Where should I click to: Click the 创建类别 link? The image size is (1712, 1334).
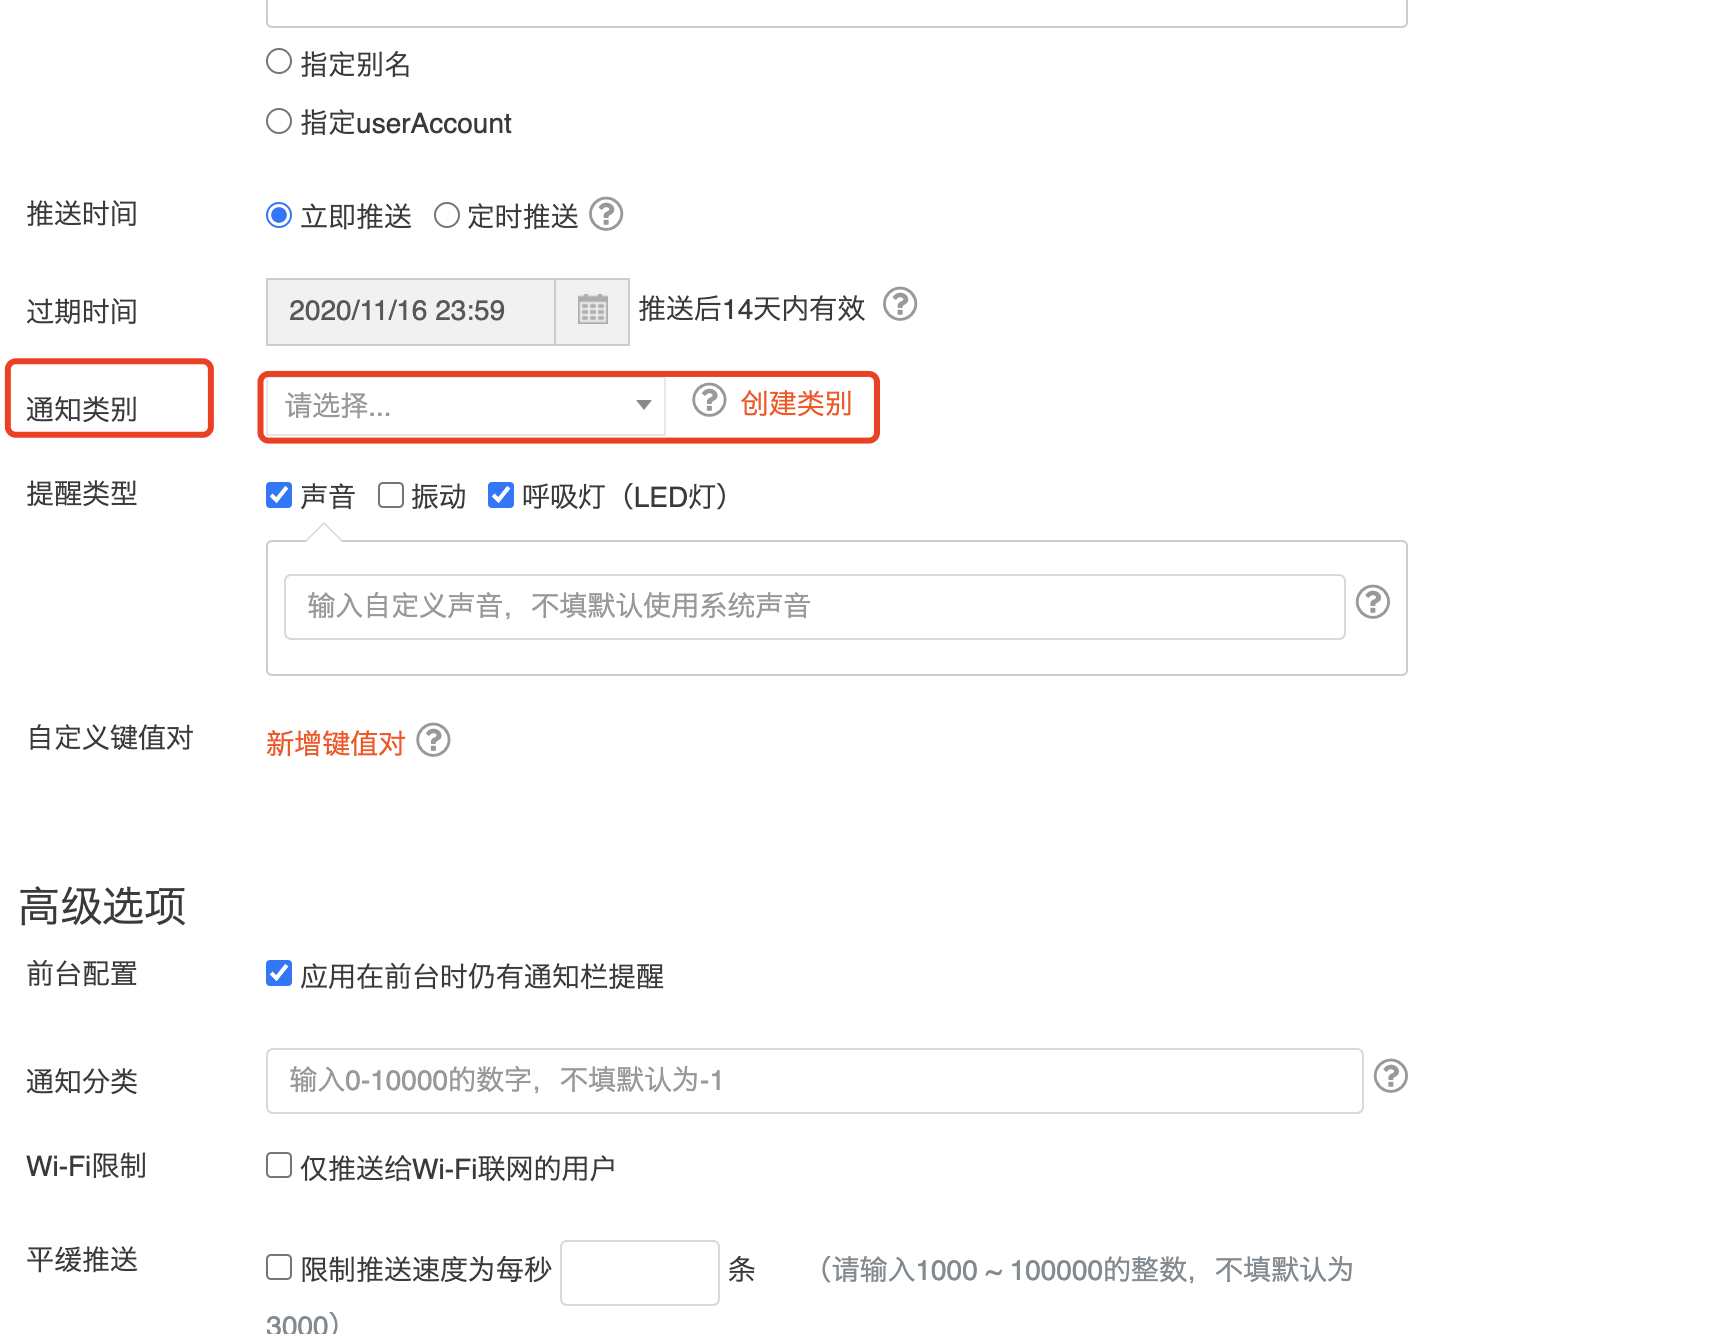click(794, 404)
